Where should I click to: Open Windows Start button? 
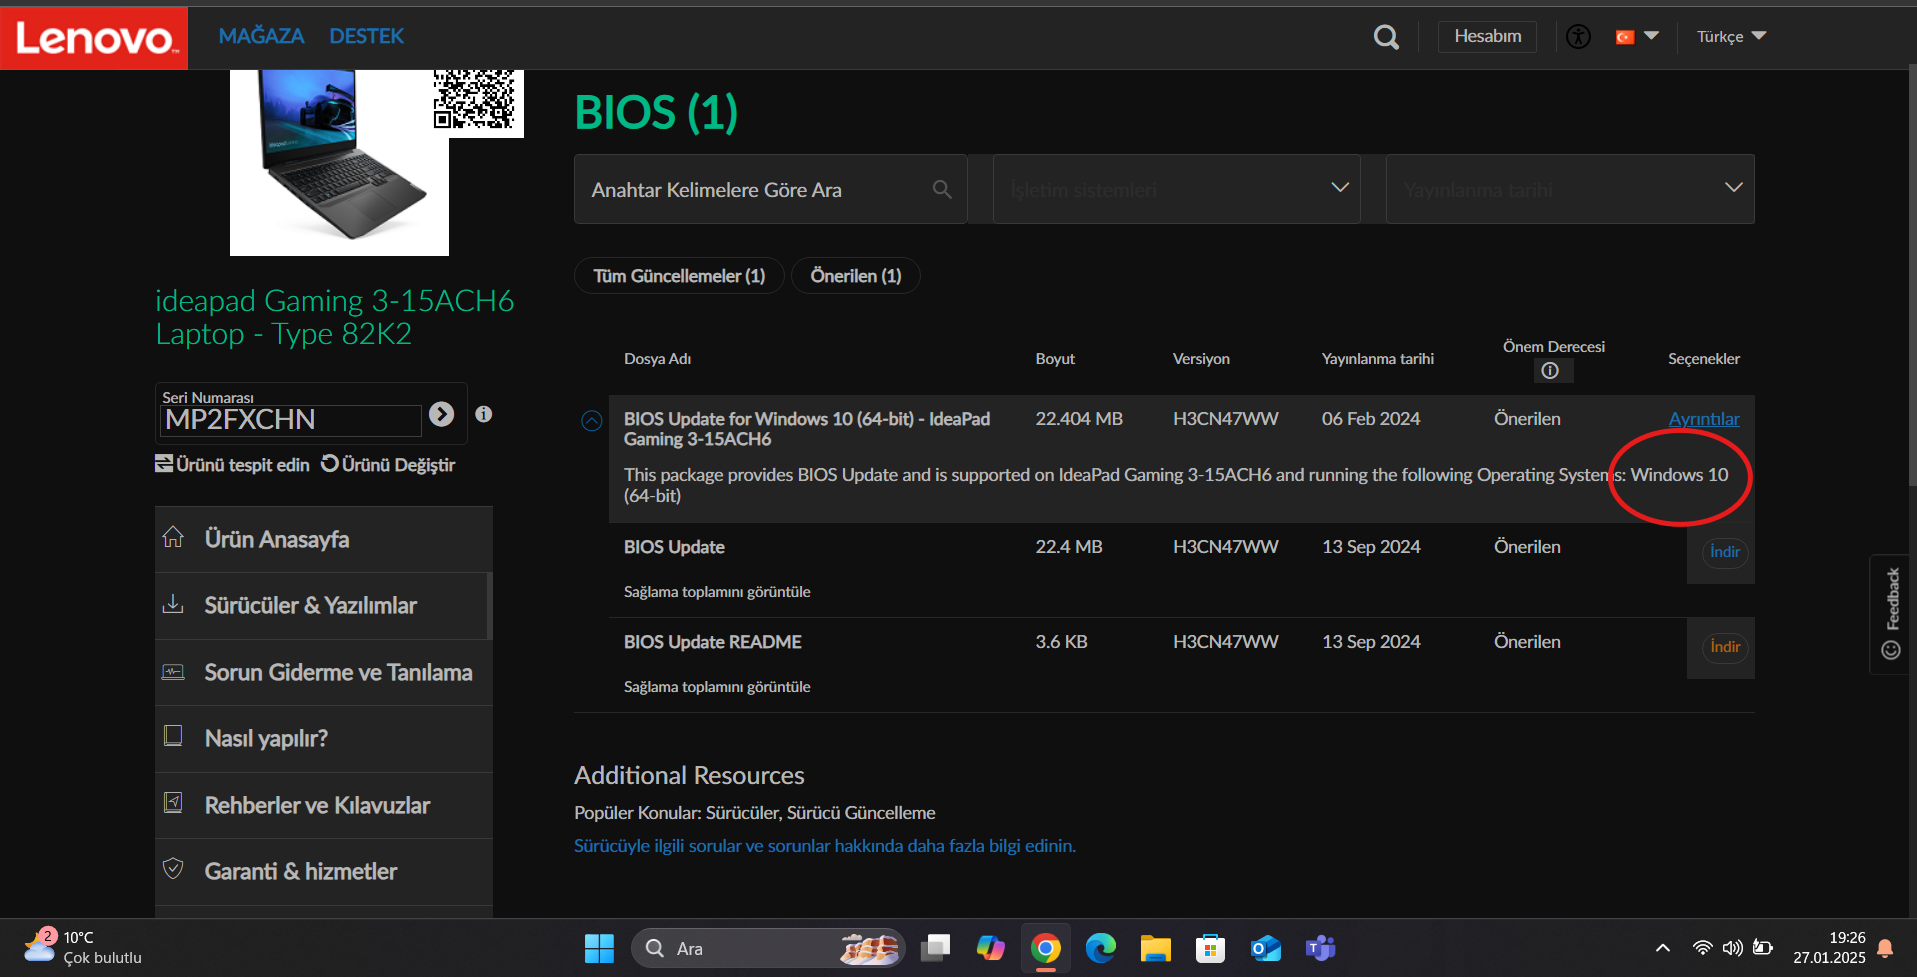[x=599, y=948]
